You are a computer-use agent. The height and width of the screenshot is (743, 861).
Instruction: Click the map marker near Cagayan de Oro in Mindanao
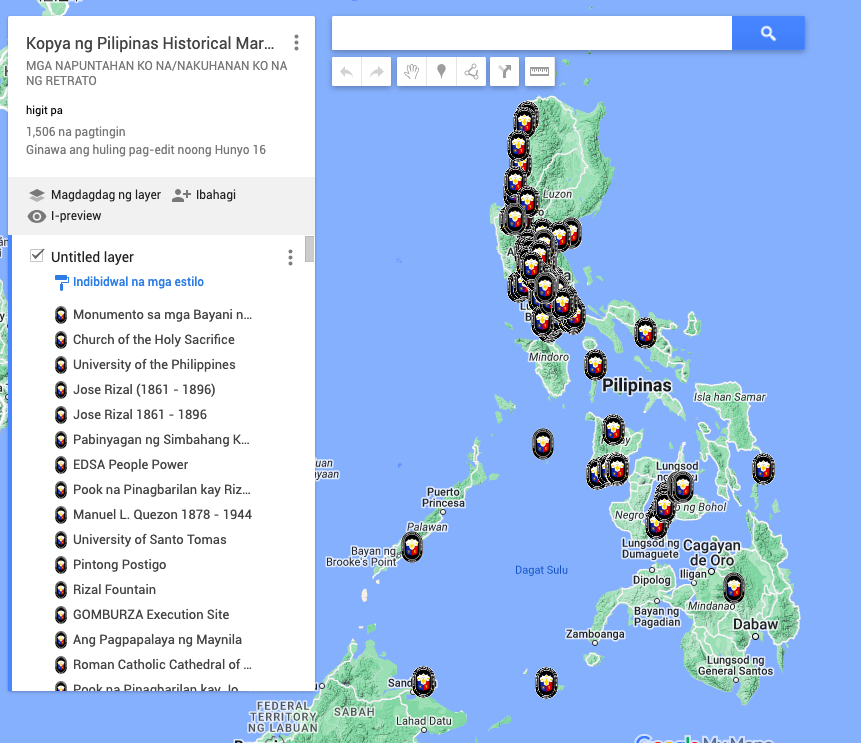click(734, 588)
